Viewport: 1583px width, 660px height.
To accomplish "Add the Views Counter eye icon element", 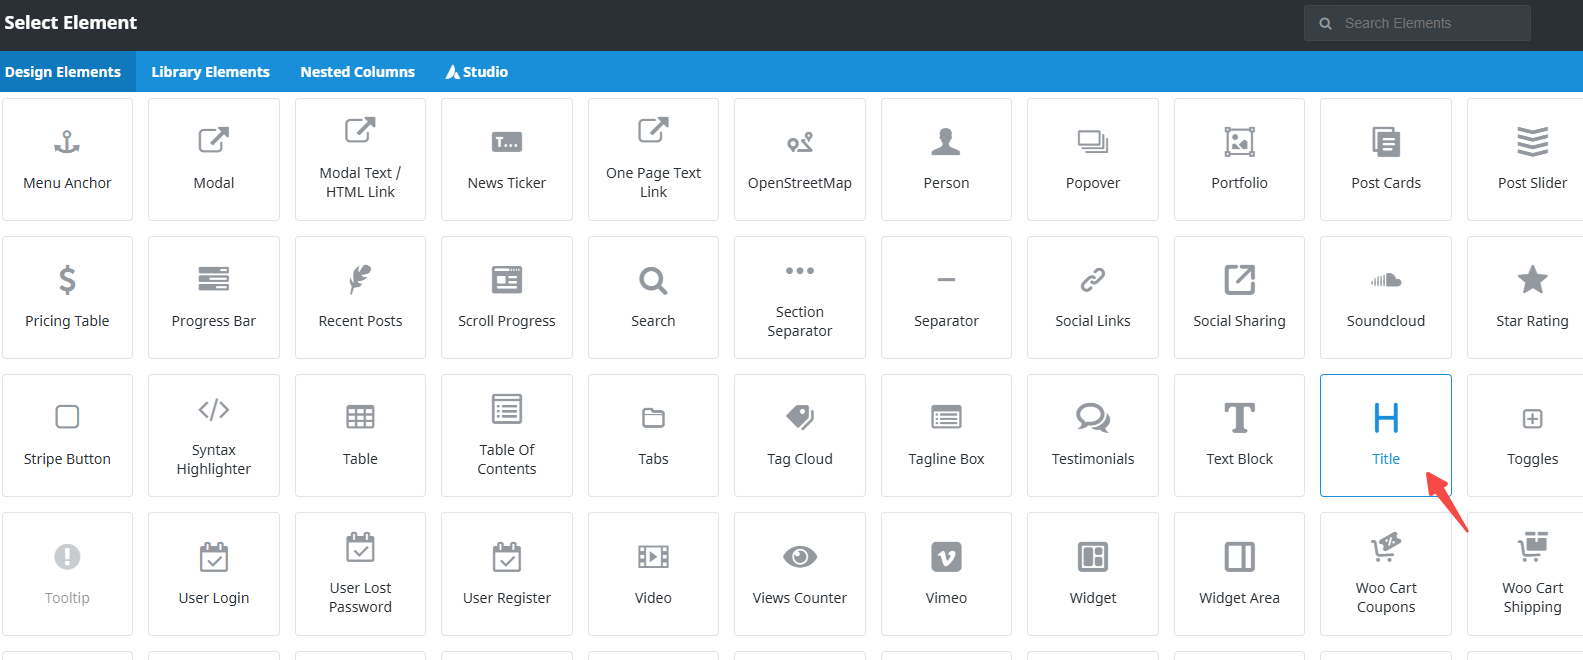I will click(x=799, y=557).
